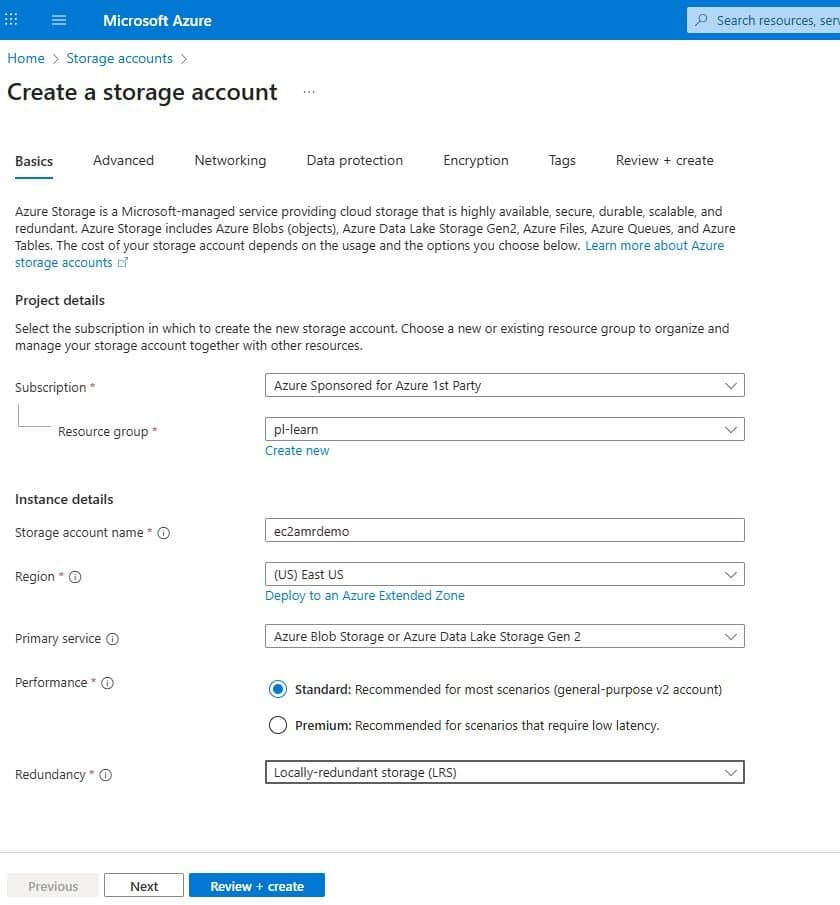This screenshot has height=905, width=840.
Task: Open the Subscription dropdown
Action: (504, 385)
